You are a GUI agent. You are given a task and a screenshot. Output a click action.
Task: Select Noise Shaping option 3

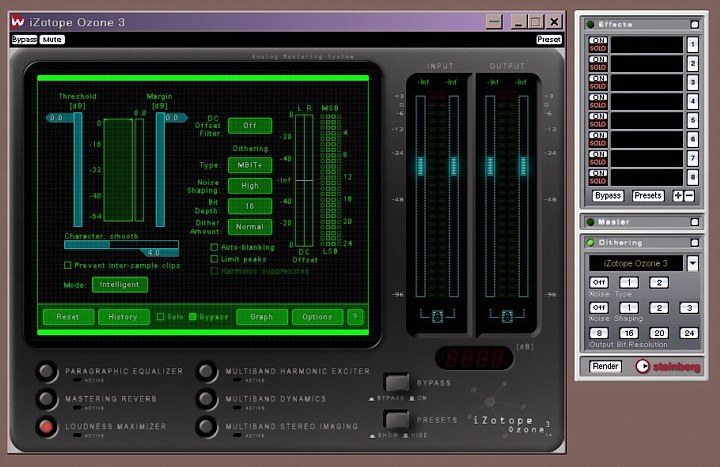[689, 308]
